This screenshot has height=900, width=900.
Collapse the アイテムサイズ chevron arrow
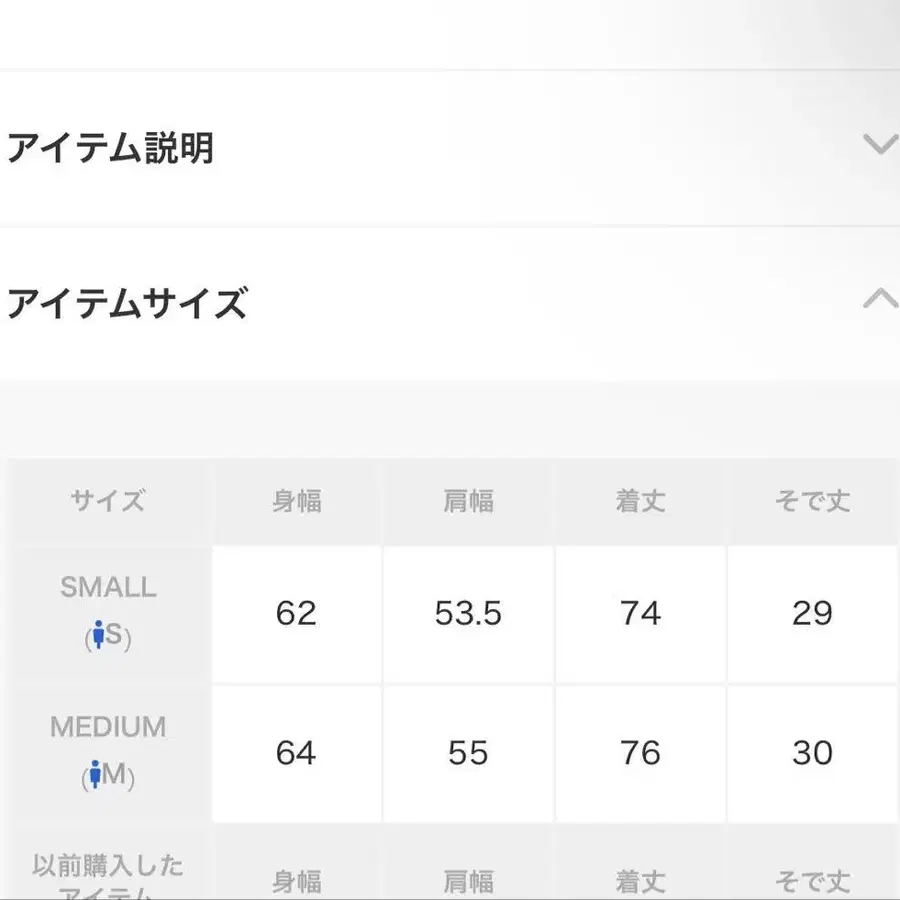tap(881, 298)
